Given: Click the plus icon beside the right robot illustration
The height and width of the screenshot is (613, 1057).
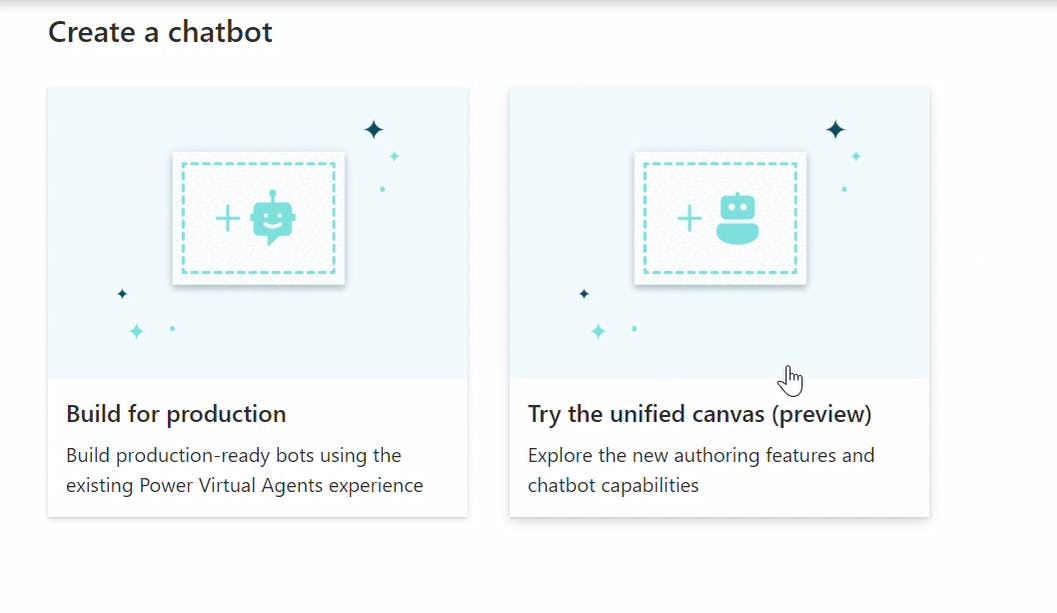Looking at the screenshot, I should 689,218.
